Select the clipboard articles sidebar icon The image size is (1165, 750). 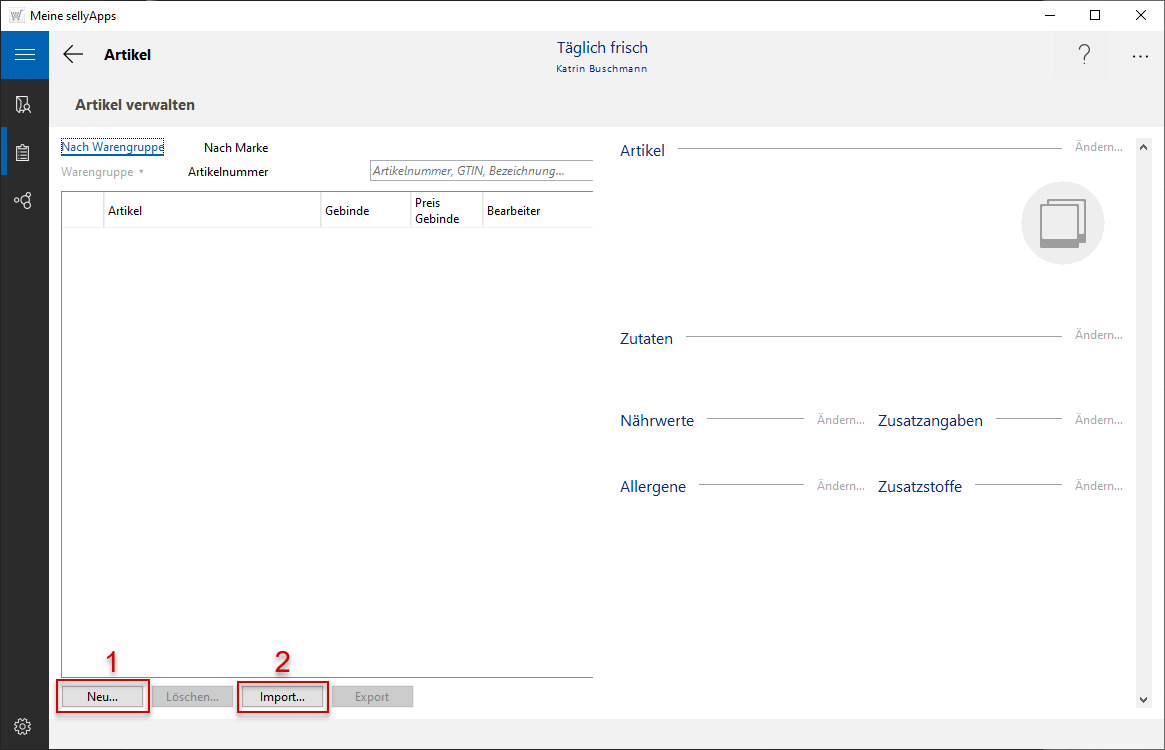coord(24,152)
